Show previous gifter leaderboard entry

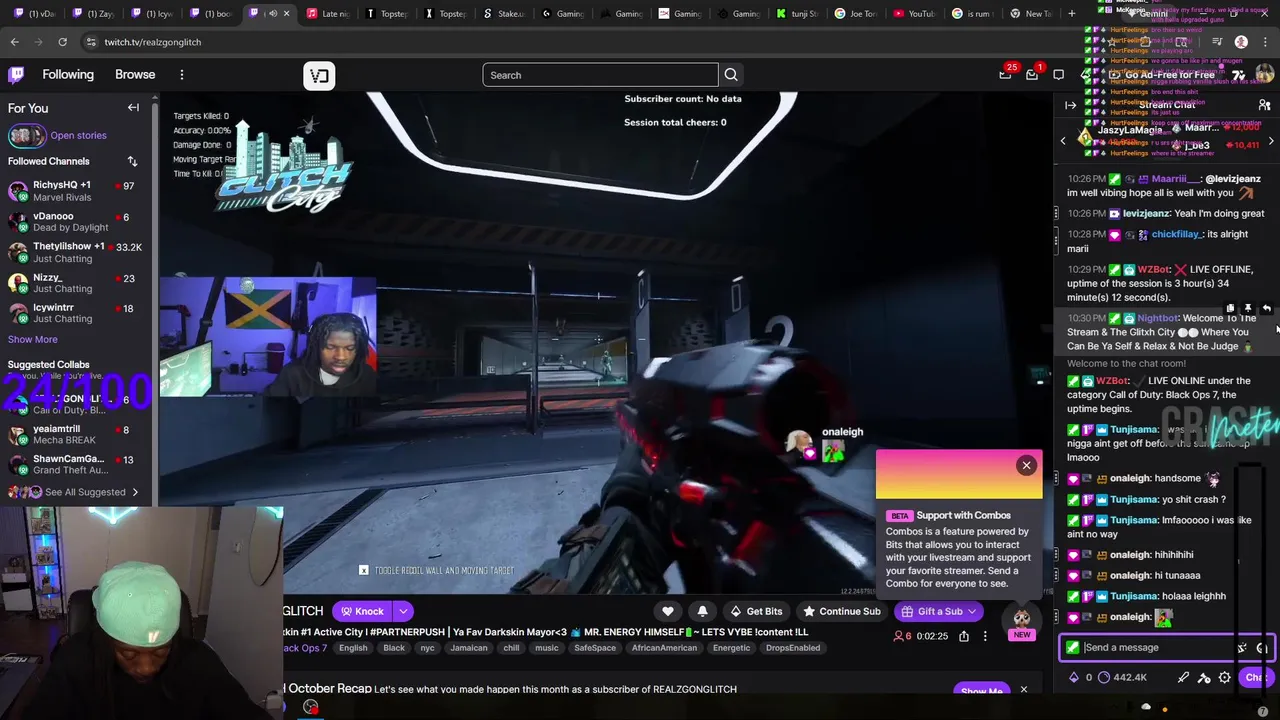(1063, 141)
